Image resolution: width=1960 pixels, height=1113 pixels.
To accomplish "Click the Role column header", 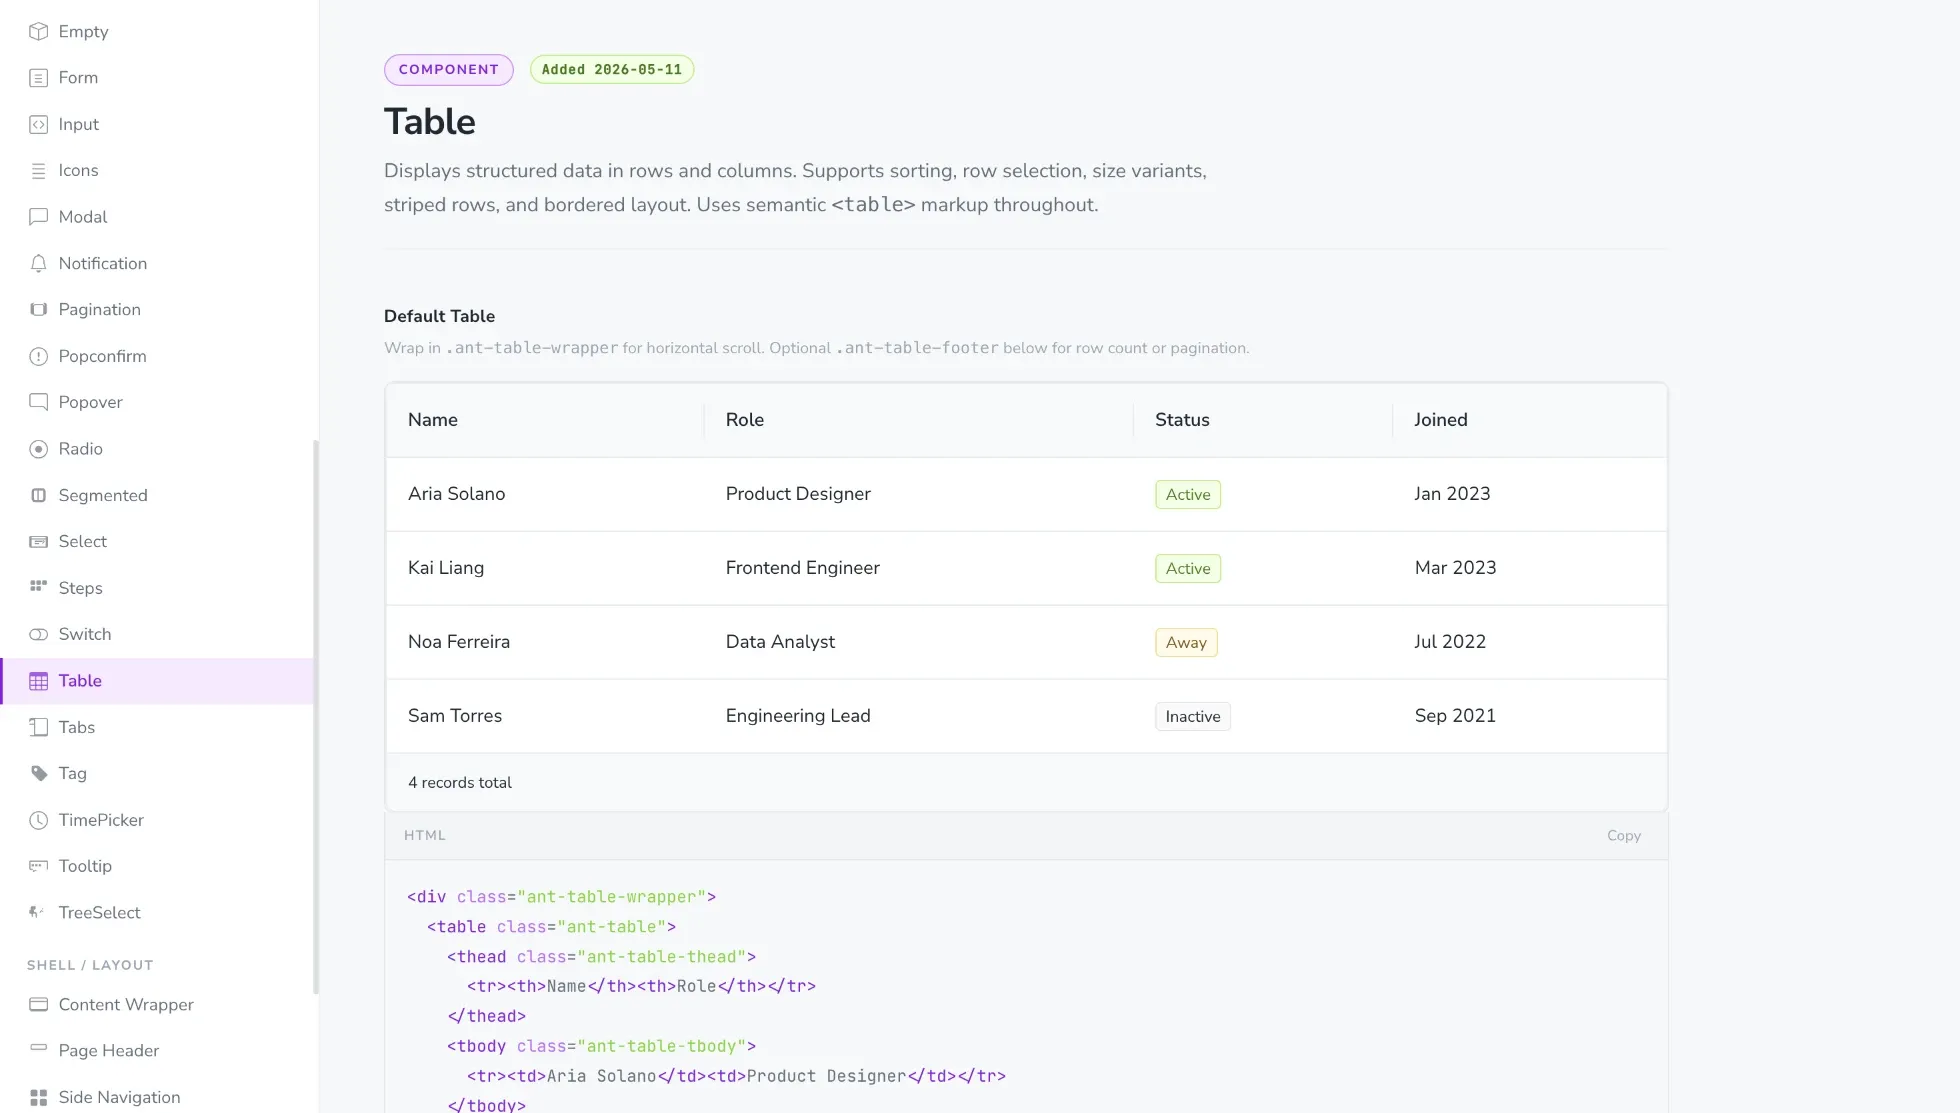I will [x=919, y=420].
